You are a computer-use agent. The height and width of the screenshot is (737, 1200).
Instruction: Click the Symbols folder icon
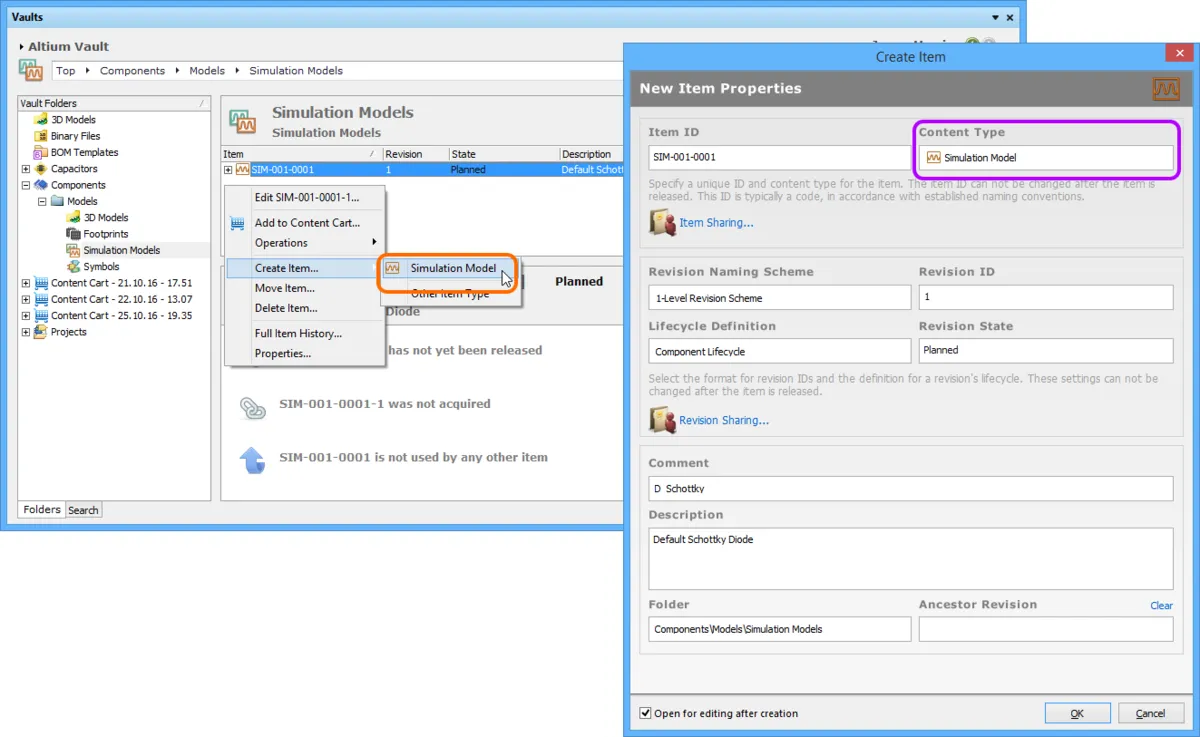click(x=74, y=267)
